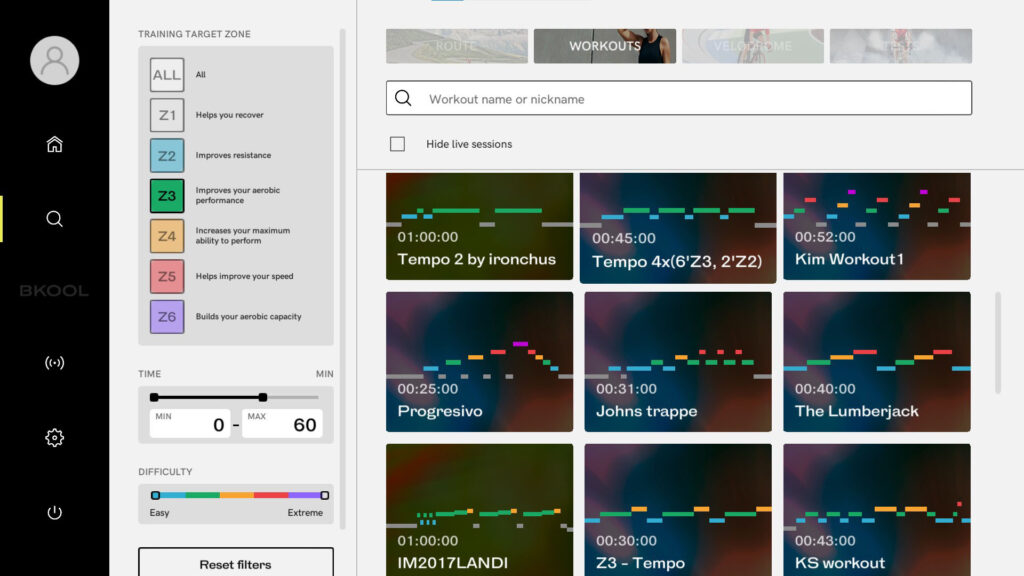The image size is (1024, 576).
Task: Click the time slider maximum handle
Action: pos(263,397)
